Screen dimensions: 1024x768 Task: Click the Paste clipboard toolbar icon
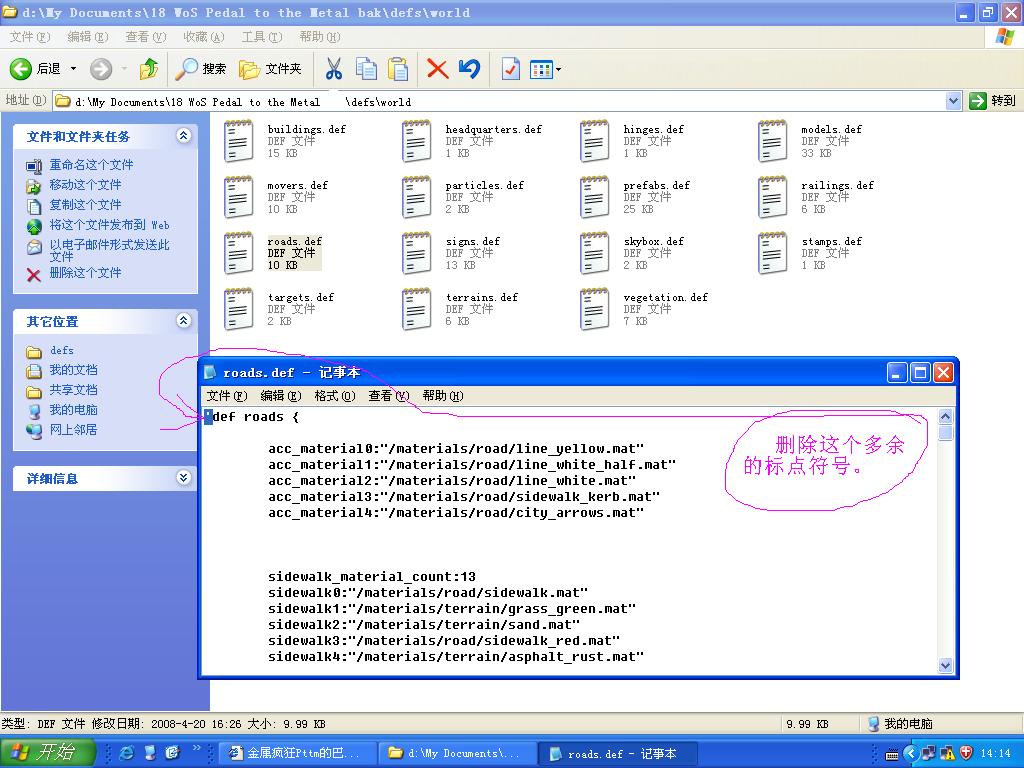point(398,69)
